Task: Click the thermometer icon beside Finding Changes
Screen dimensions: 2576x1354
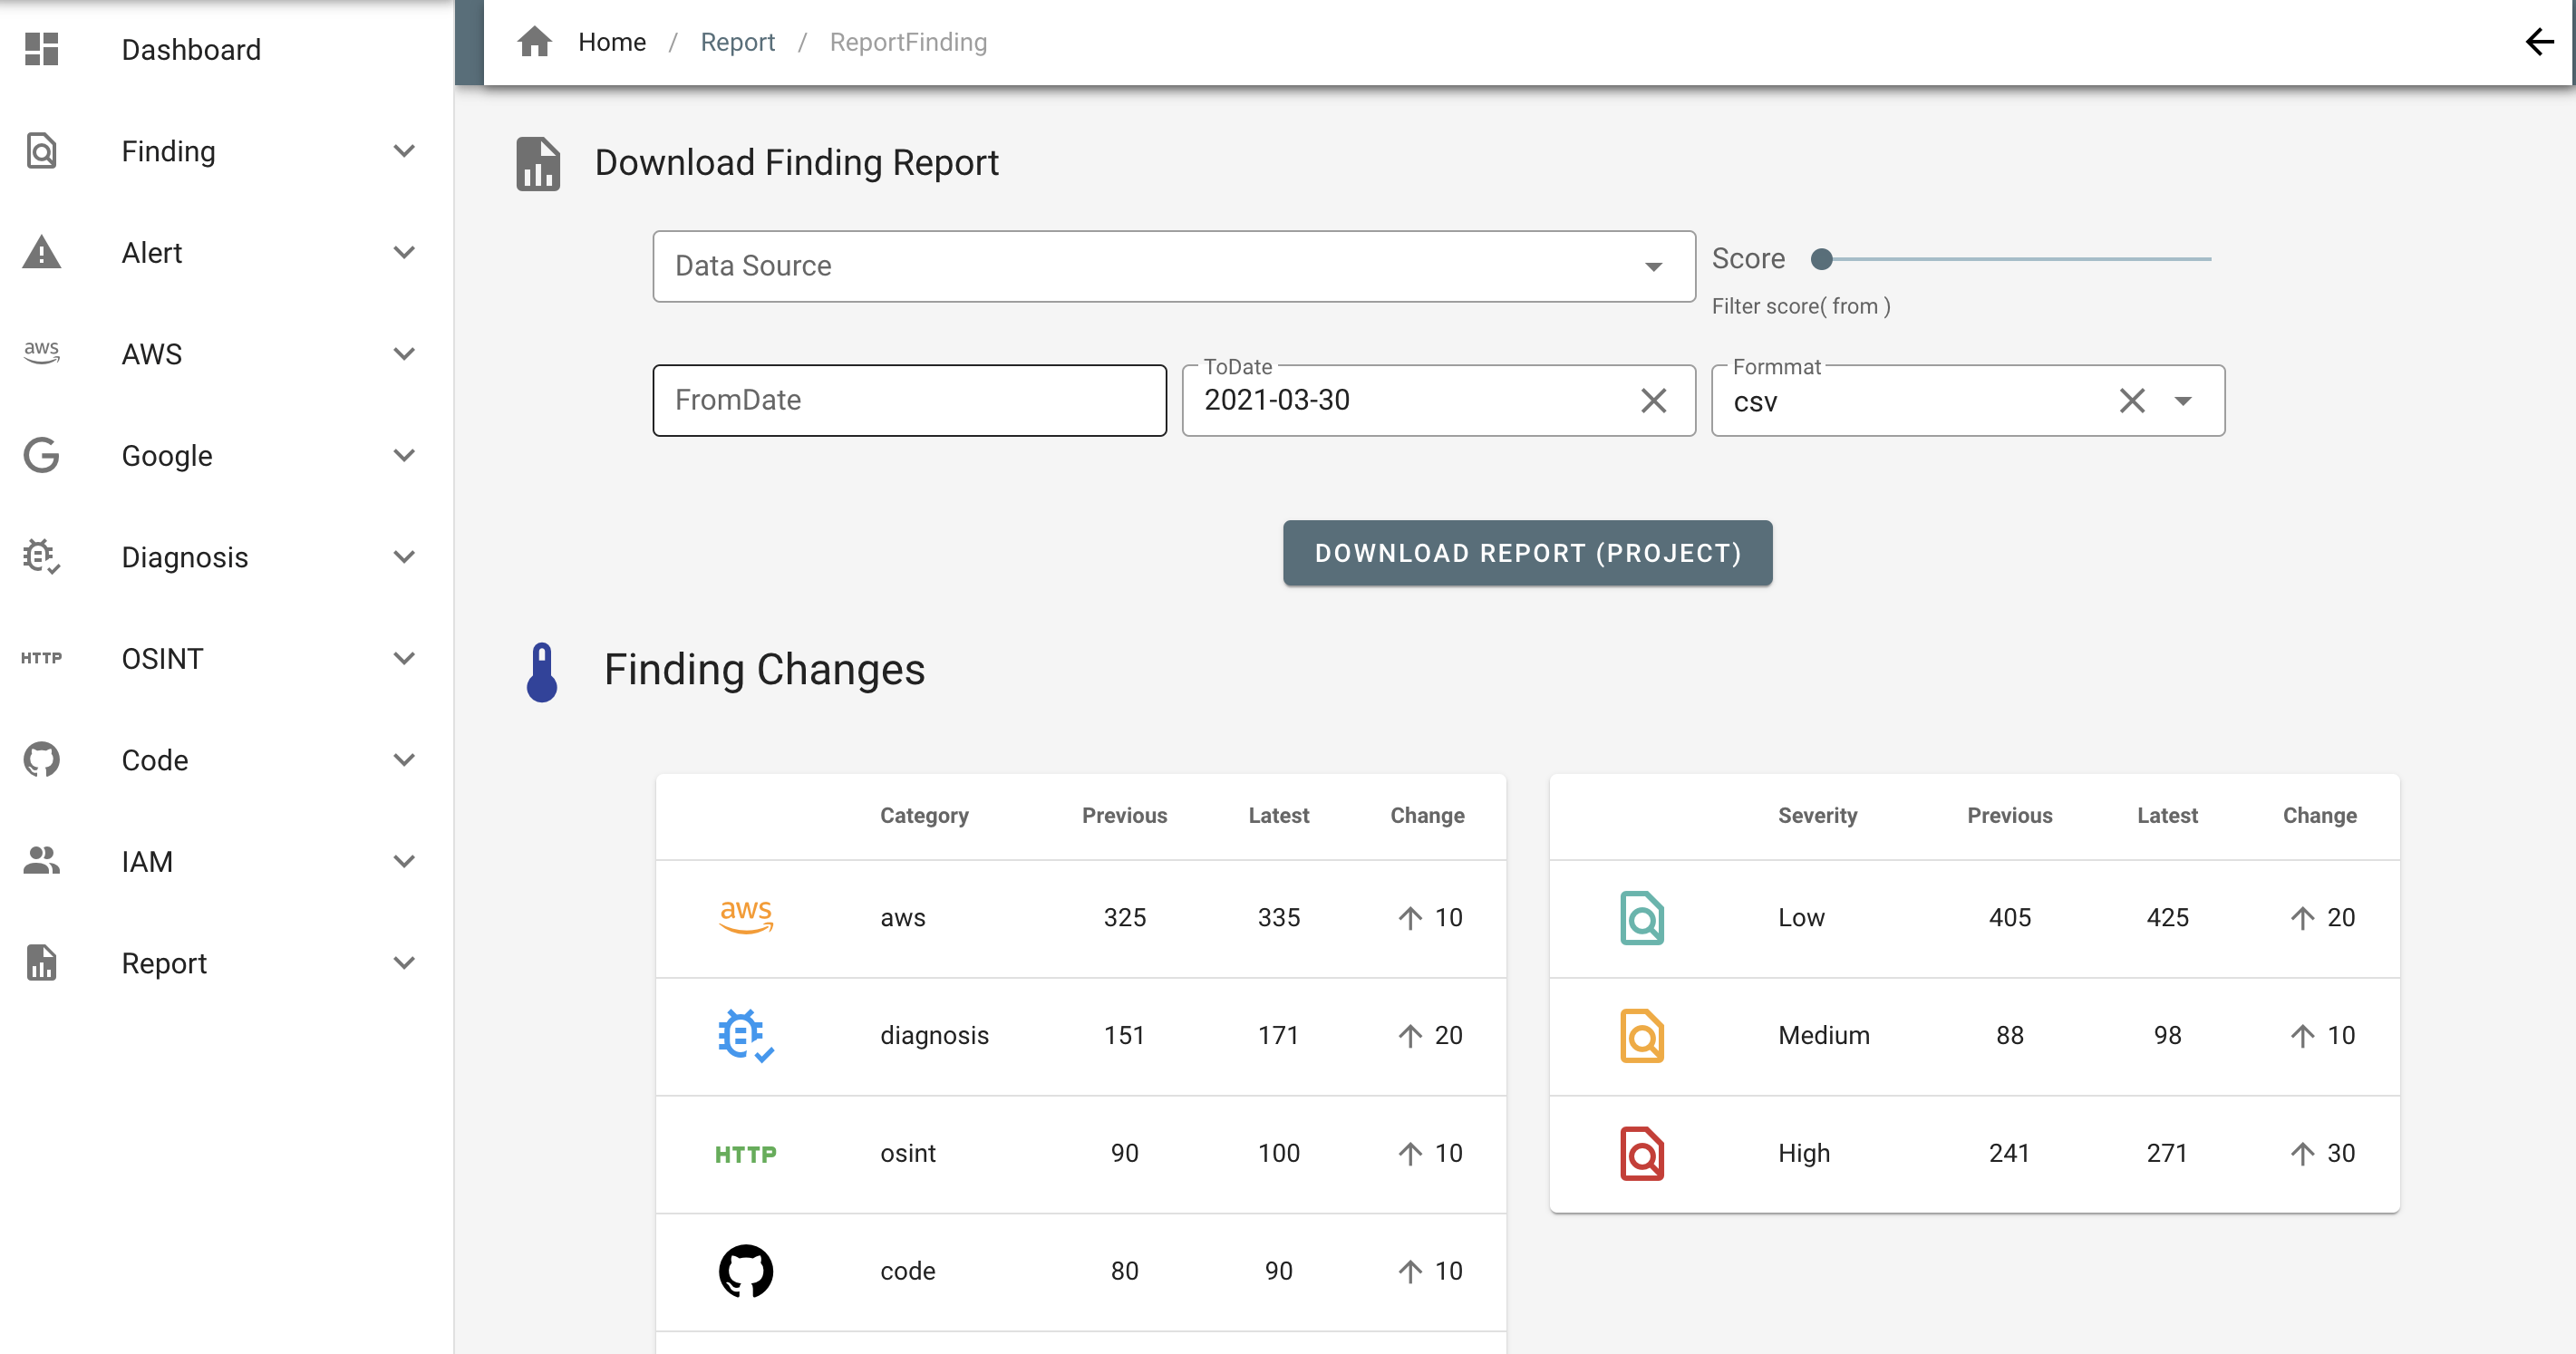Action: [542, 671]
